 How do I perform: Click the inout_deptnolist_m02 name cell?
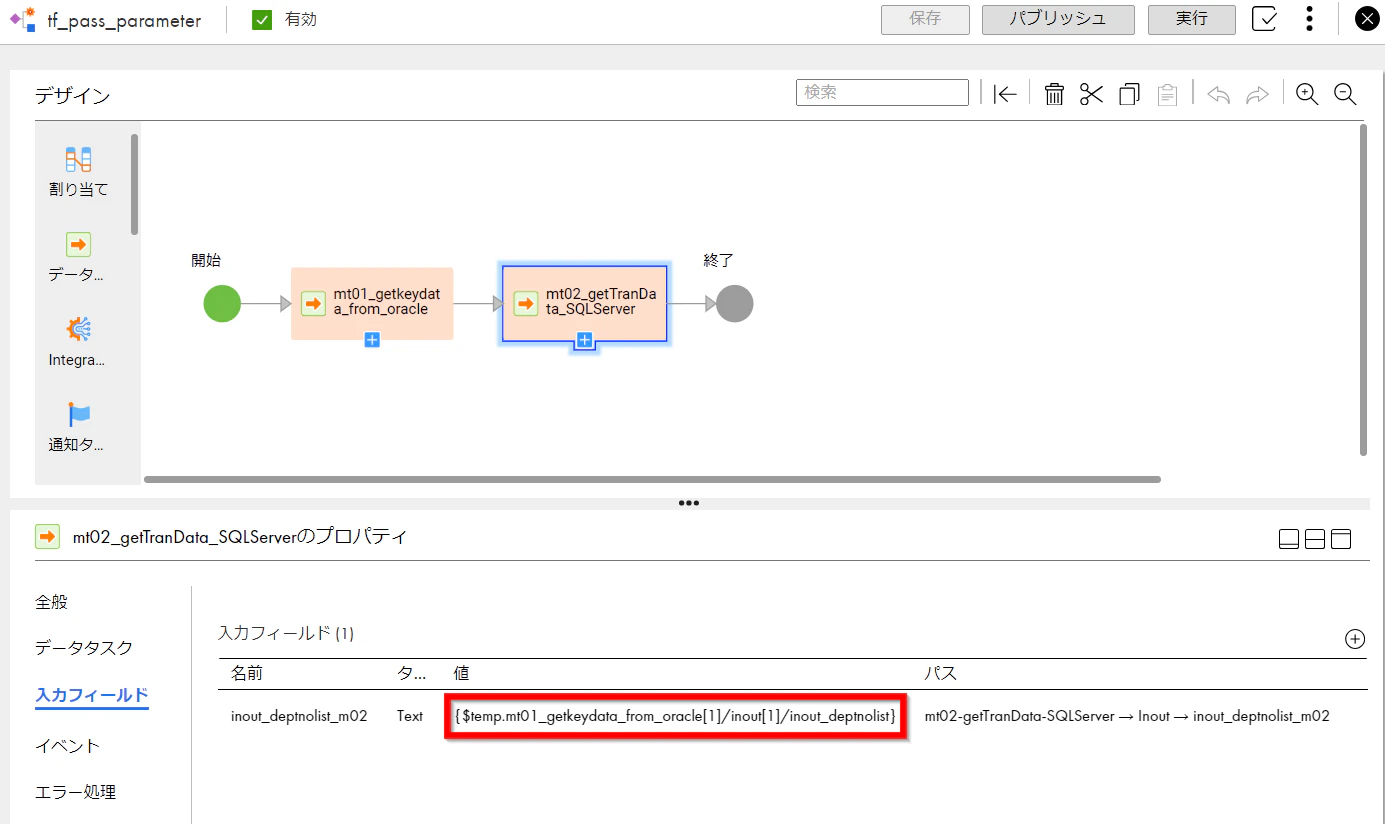[x=299, y=716]
